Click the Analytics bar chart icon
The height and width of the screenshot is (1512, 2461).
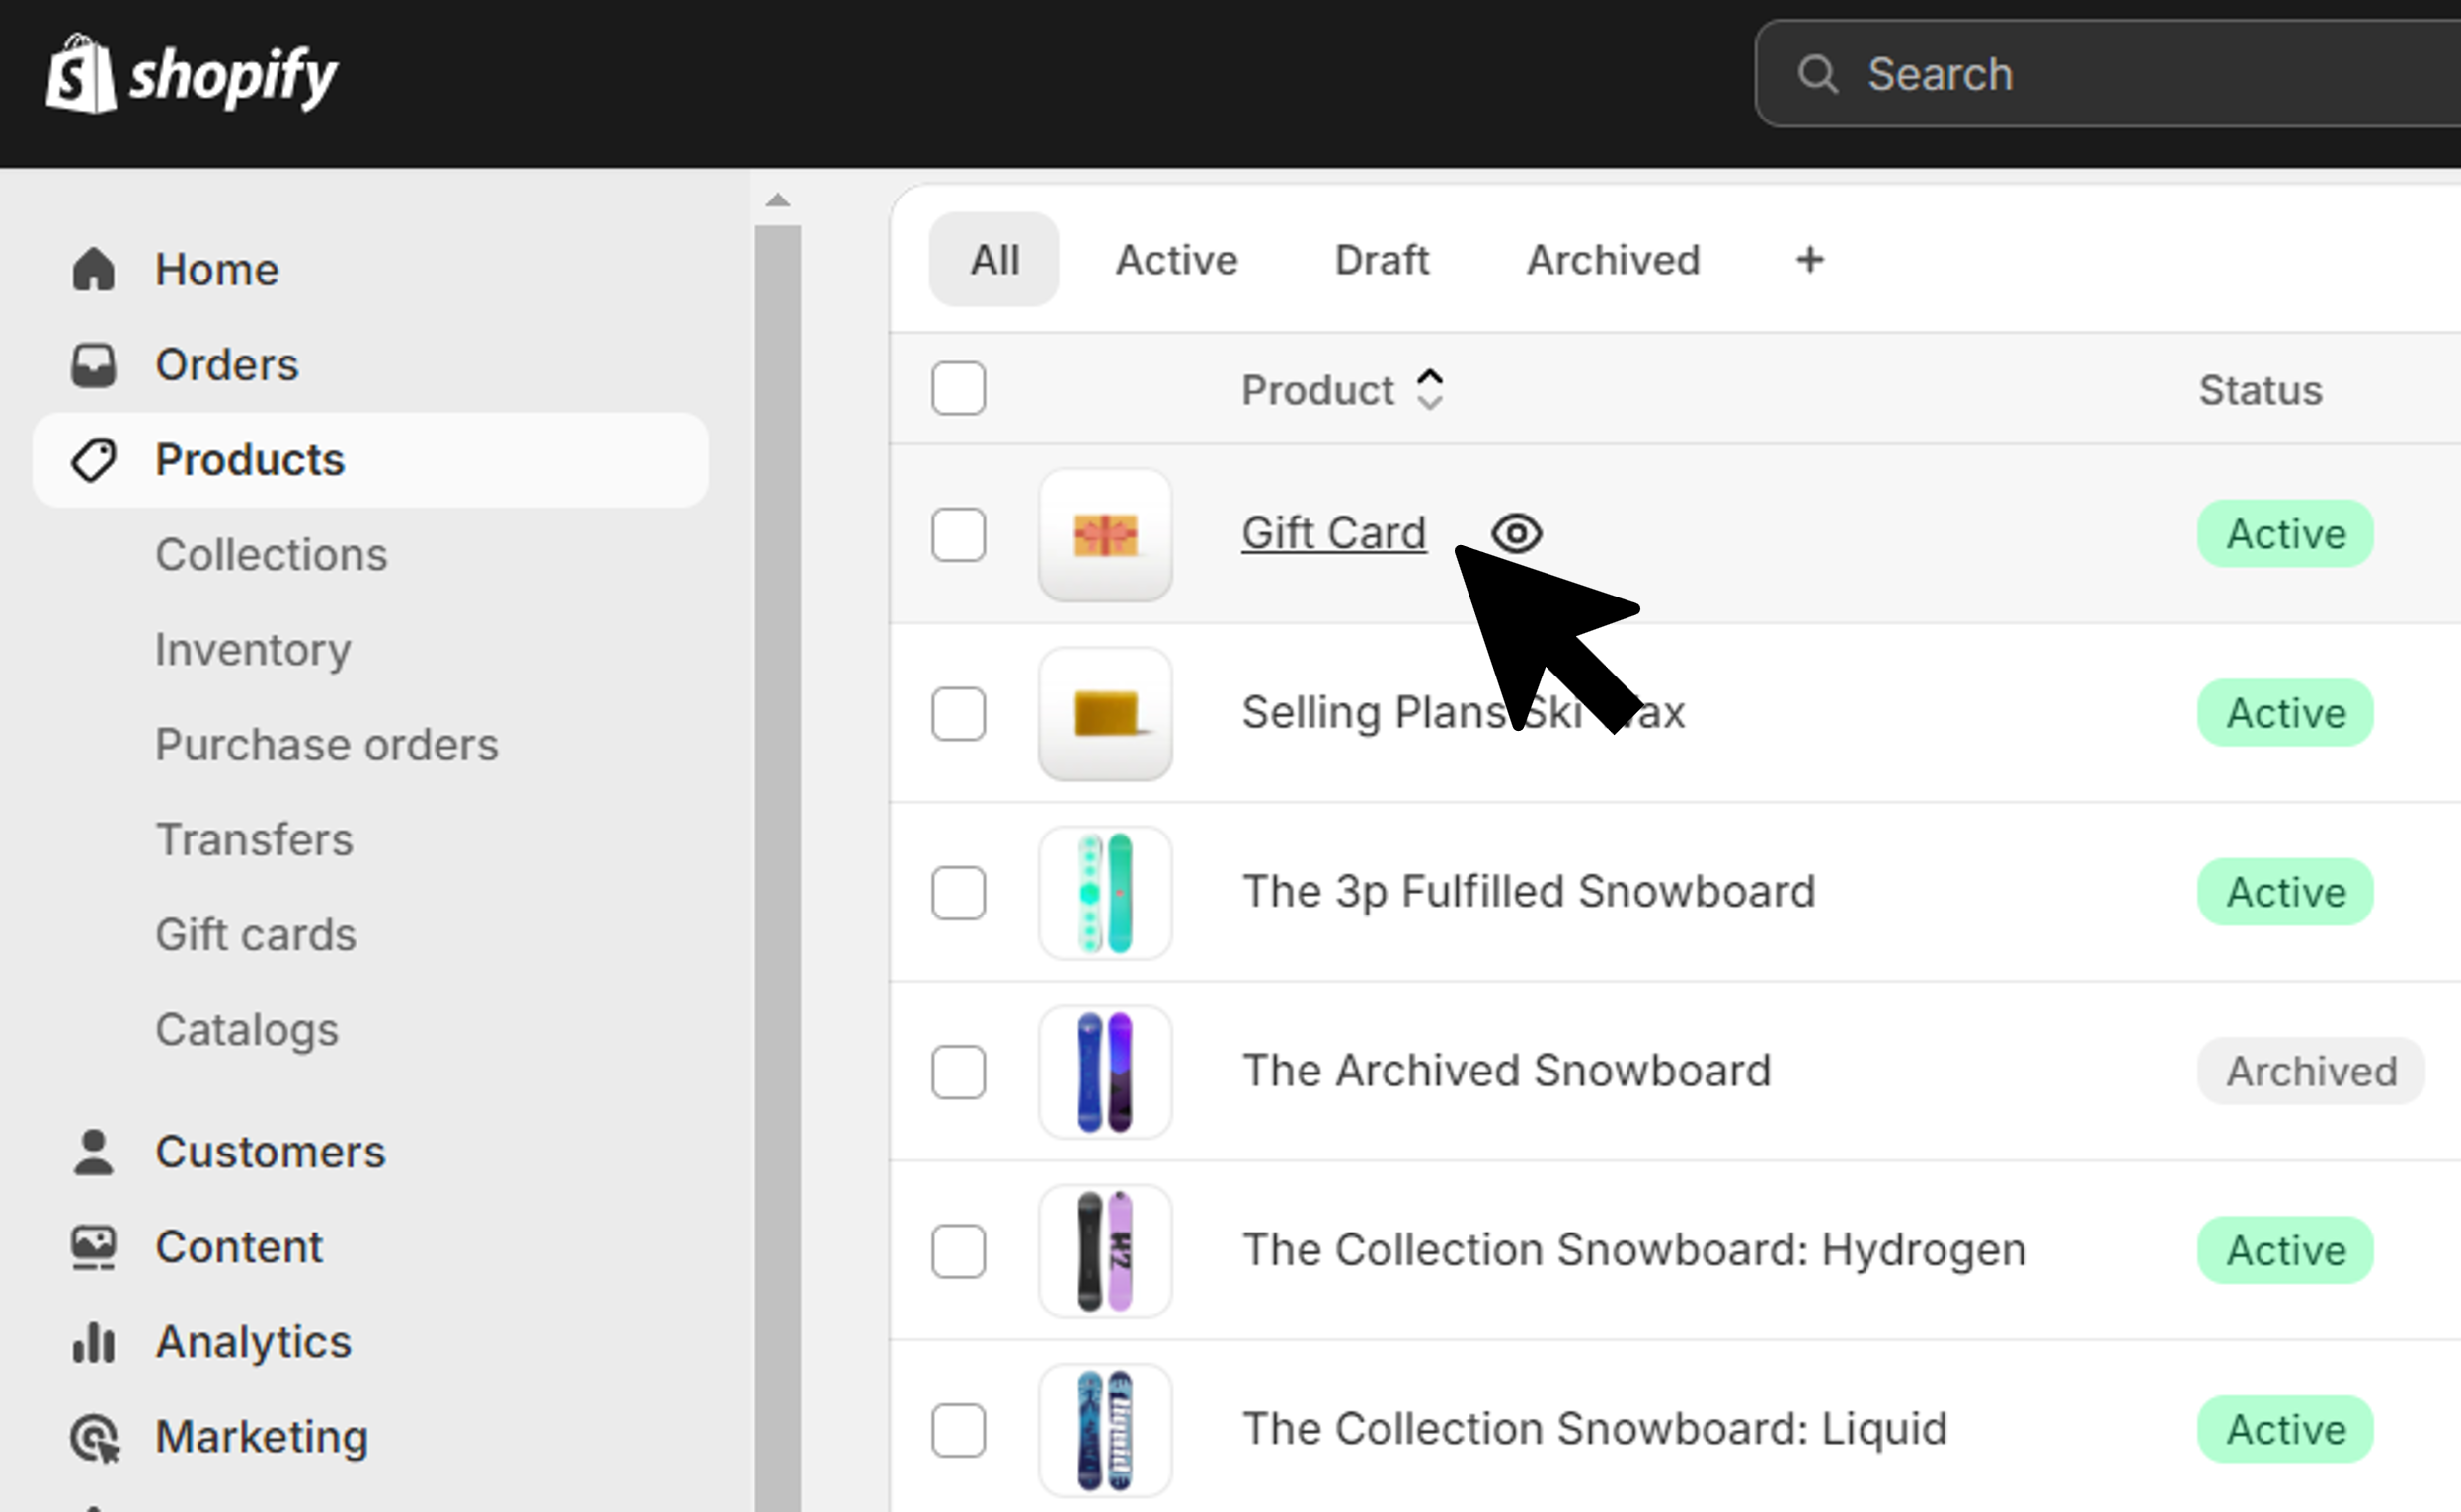pyautogui.click(x=93, y=1342)
